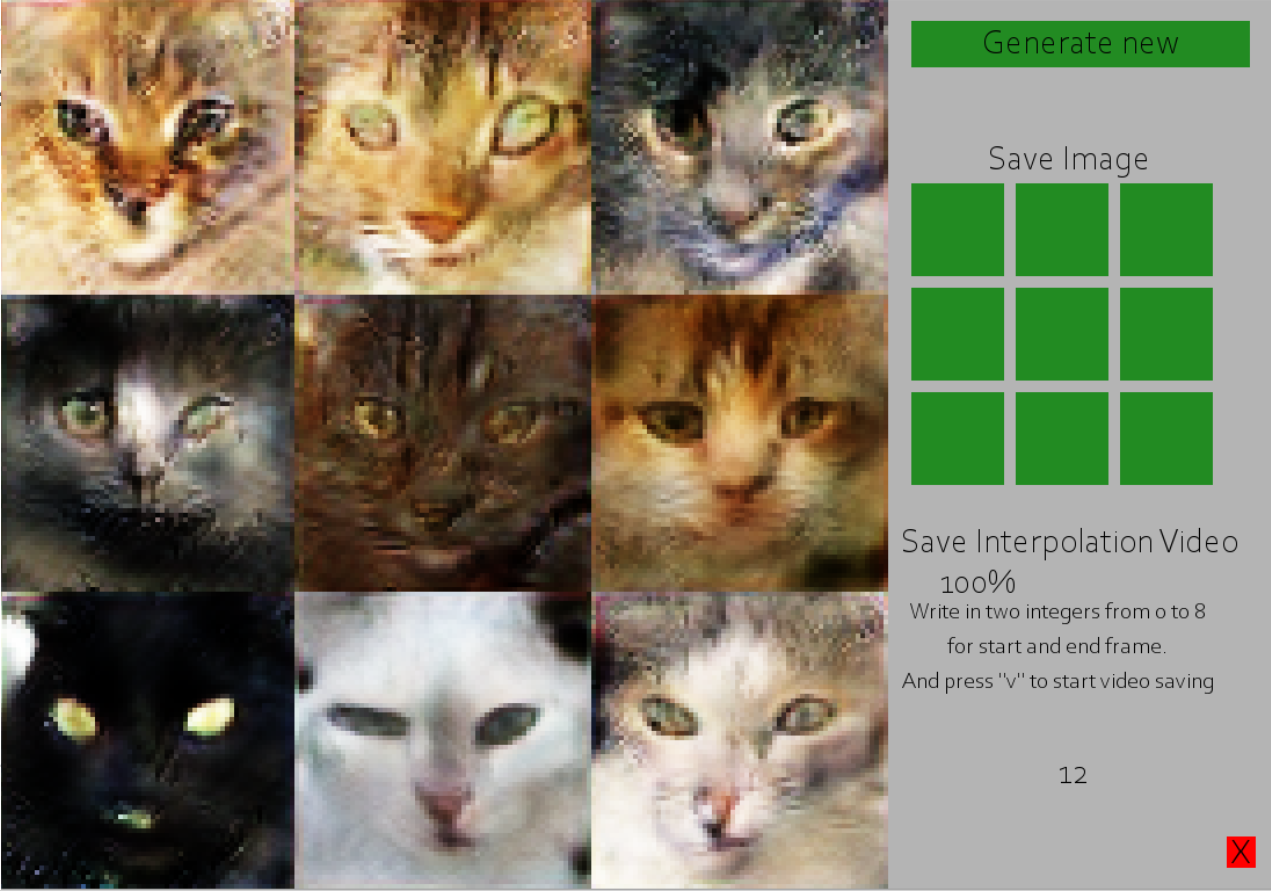
Task: Select the middle-left green save square
Action: [957, 334]
